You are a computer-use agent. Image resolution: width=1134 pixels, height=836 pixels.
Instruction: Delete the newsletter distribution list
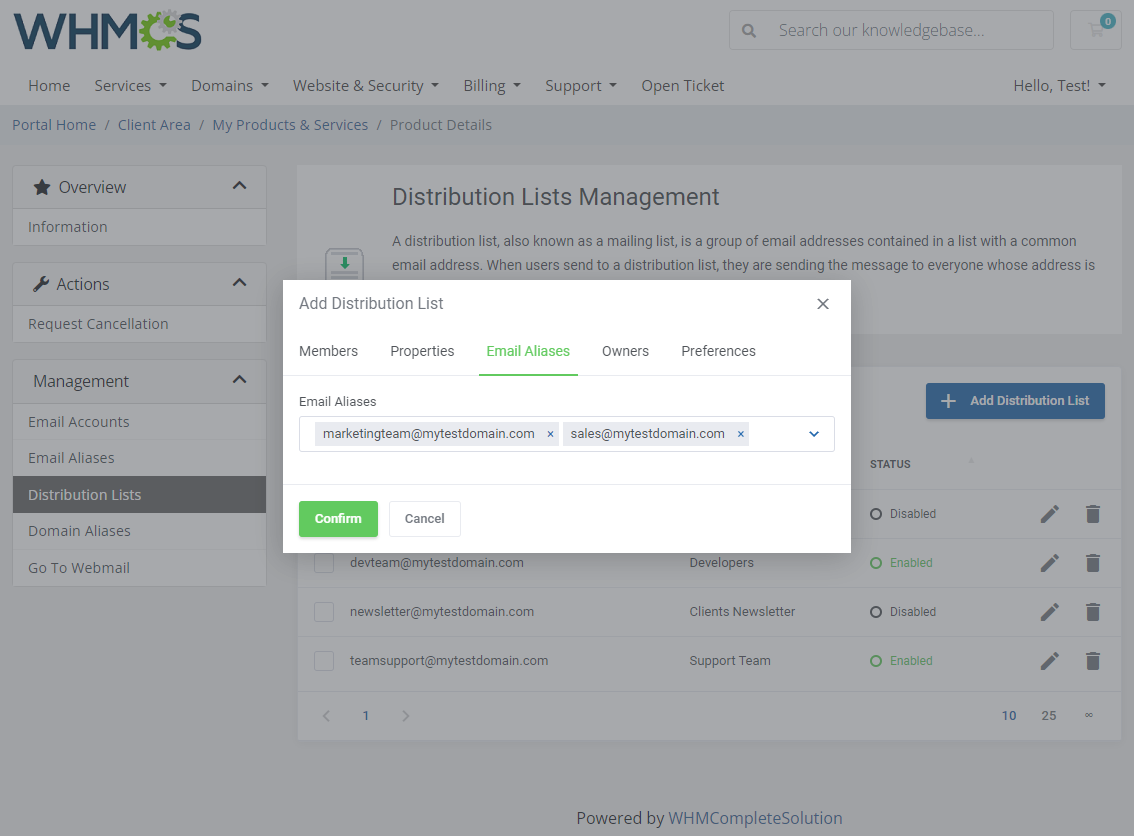1093,612
